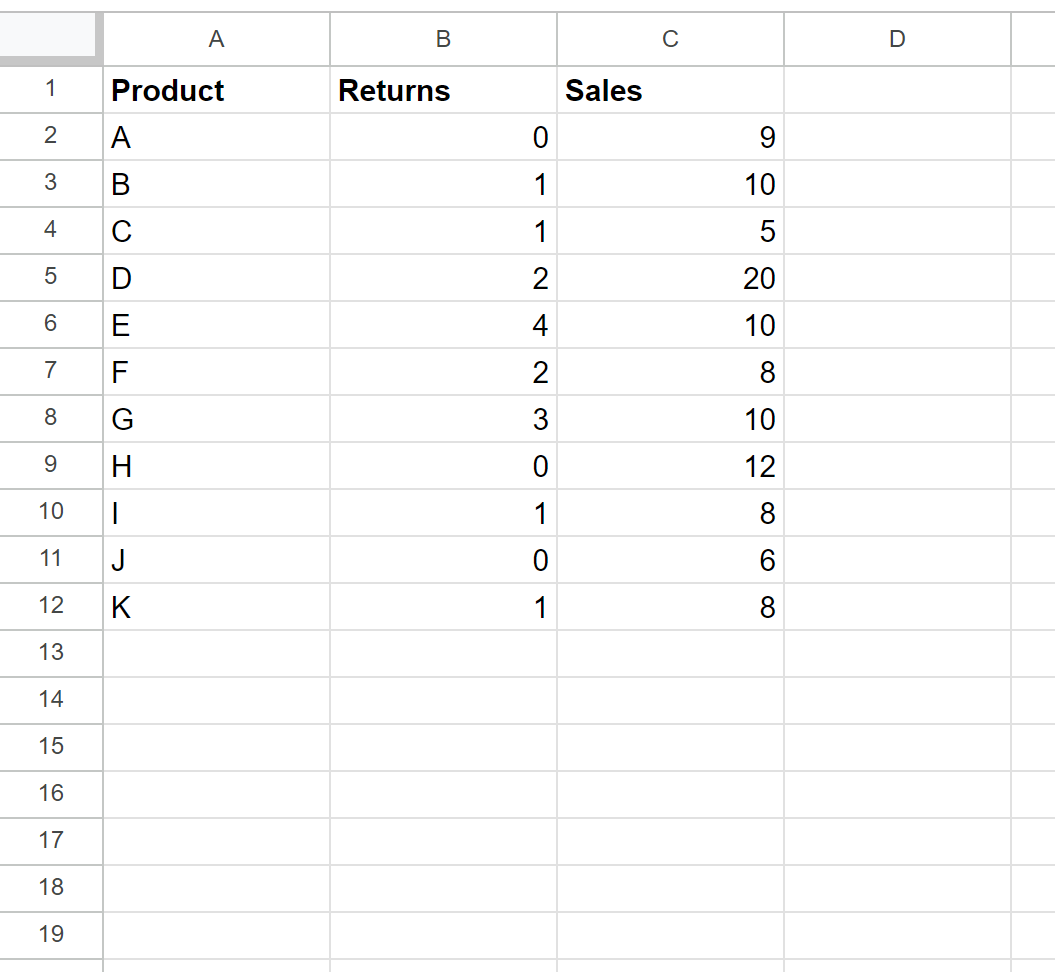Select column D header
The height and width of the screenshot is (972, 1055).
pyautogui.click(x=897, y=39)
